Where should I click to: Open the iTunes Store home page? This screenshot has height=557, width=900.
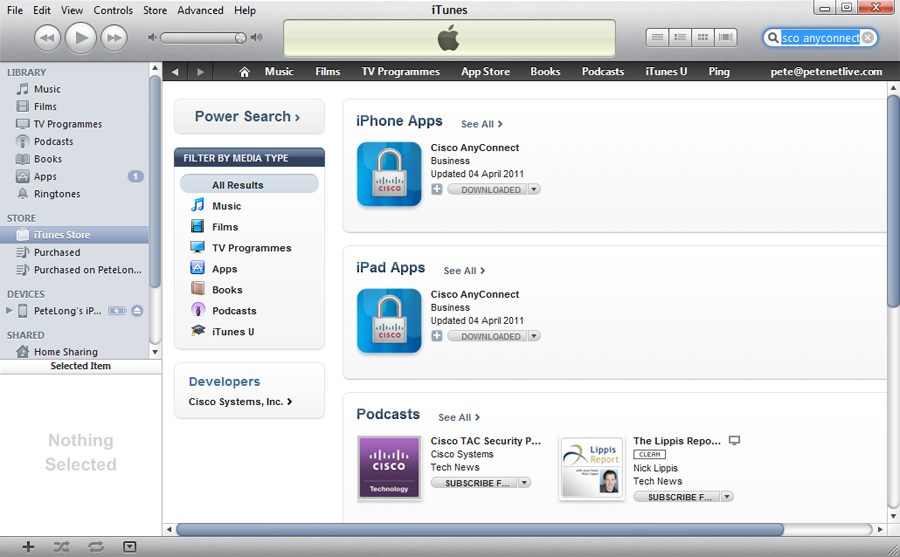(245, 72)
